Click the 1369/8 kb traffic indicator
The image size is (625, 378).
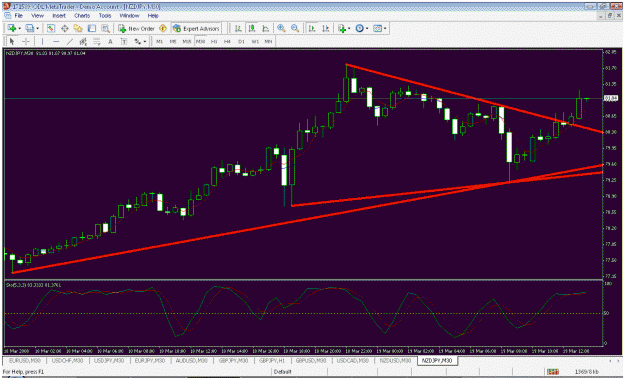(x=587, y=372)
